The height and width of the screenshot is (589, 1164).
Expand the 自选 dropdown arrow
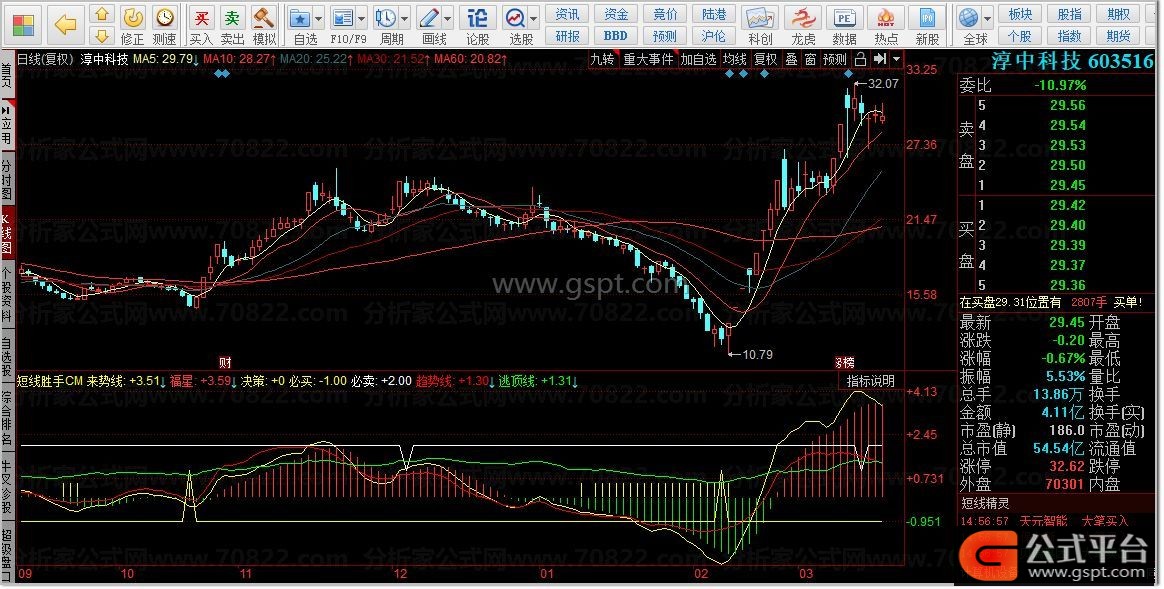coord(319,18)
